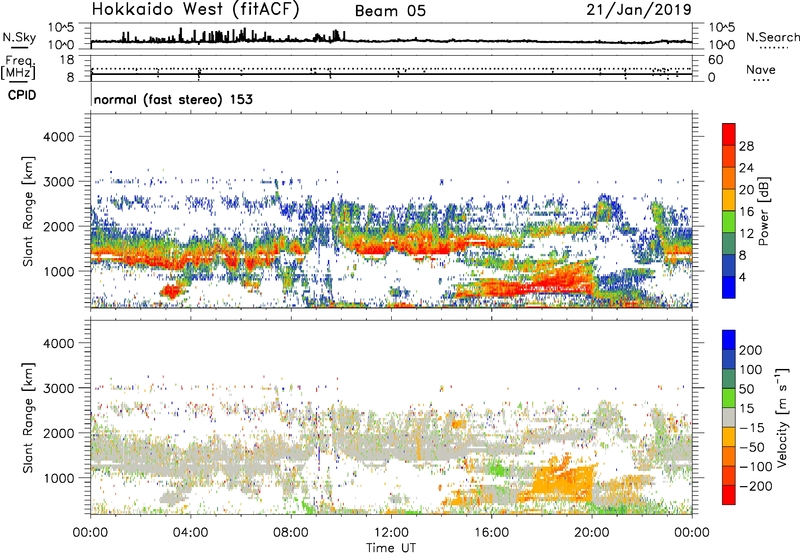Click the 'Freq. [MHz]' axis label

point(18,67)
